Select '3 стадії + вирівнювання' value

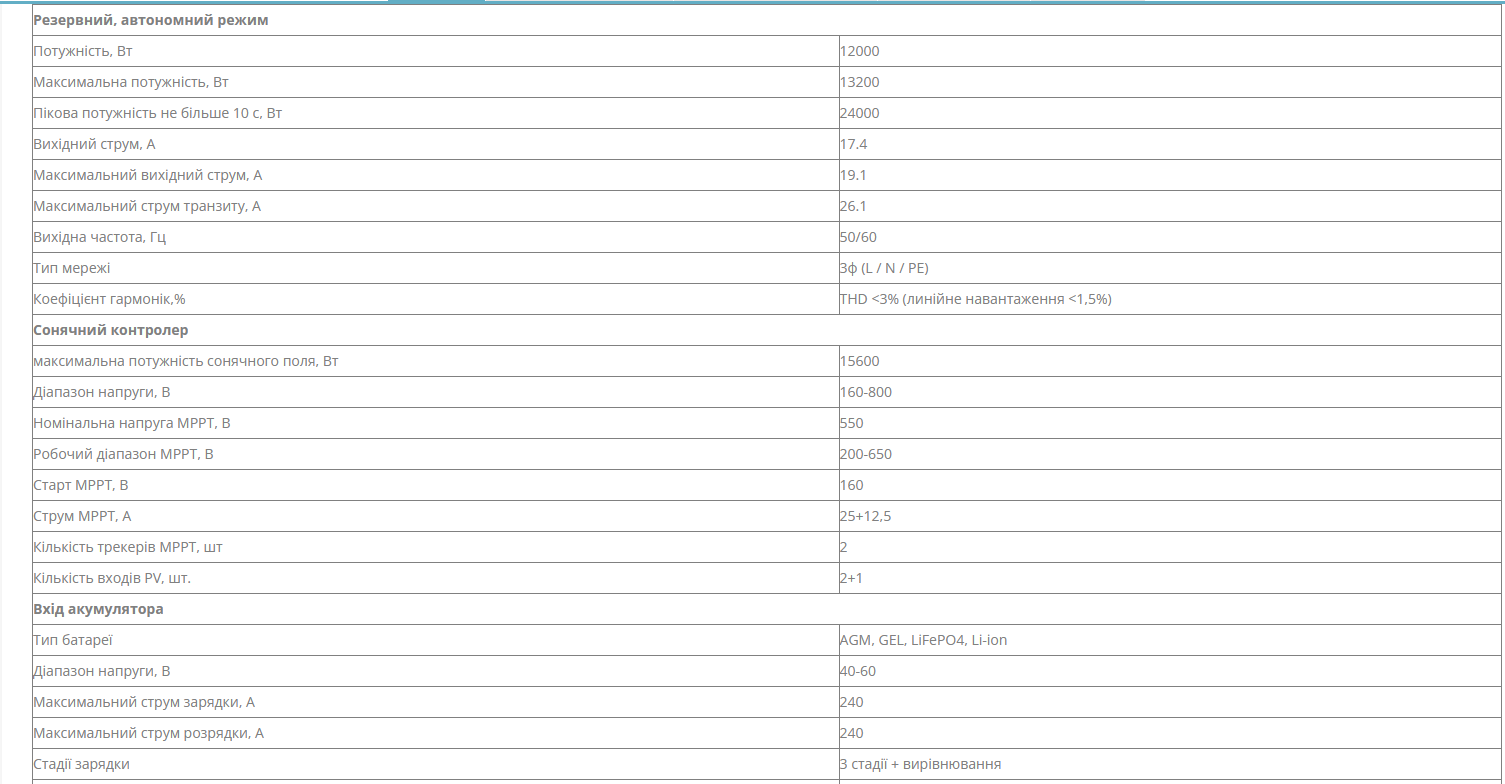point(921,764)
